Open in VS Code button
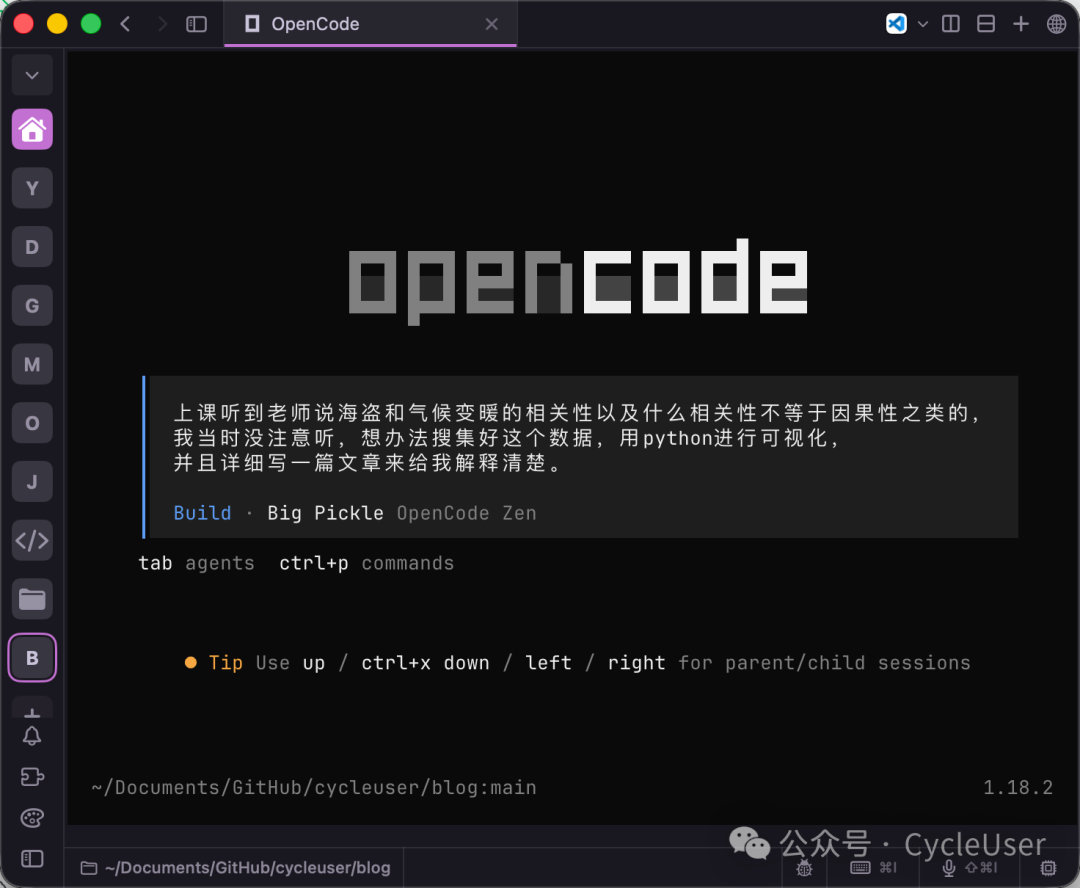This screenshot has width=1080, height=888. tap(896, 24)
